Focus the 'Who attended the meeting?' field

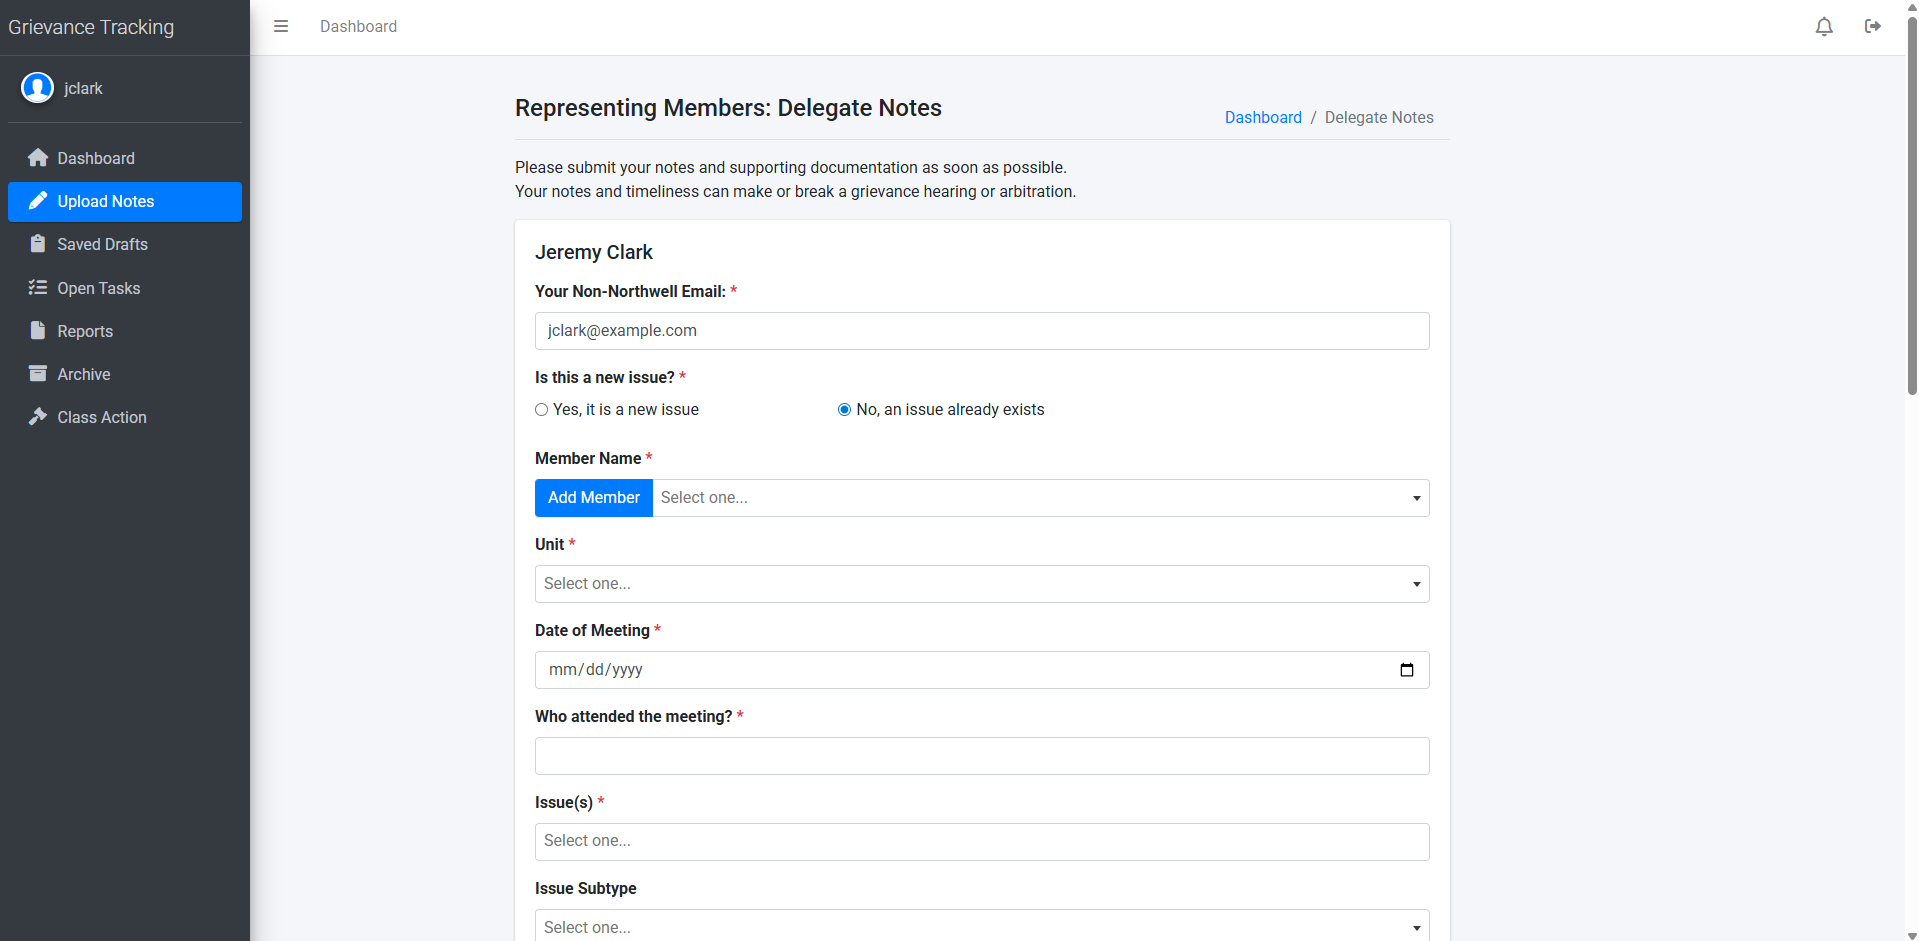click(x=981, y=756)
